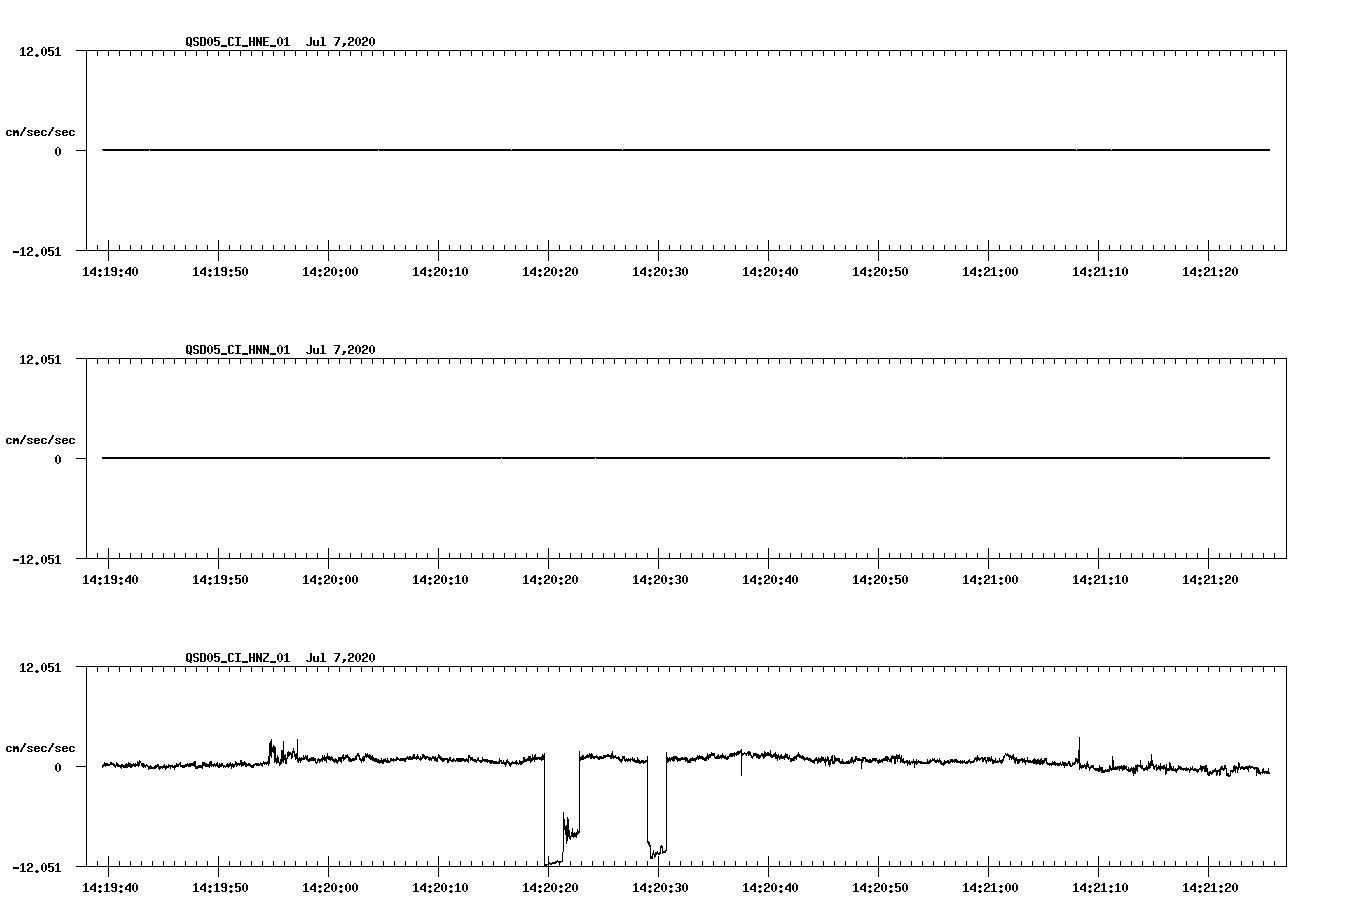Click 14:20:10 time label under HNN plot

point(440,579)
